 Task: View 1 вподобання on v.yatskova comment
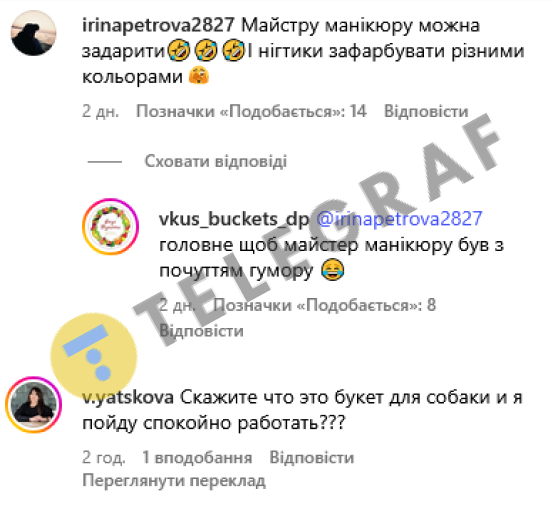click(197, 458)
